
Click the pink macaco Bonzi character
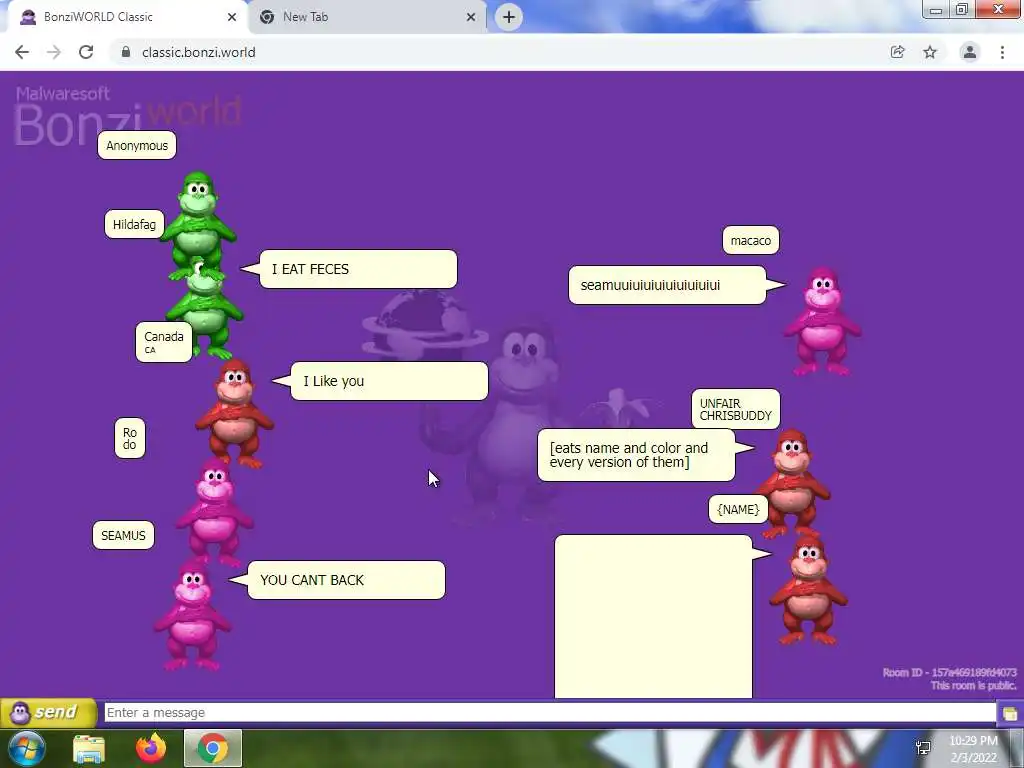tap(822, 321)
